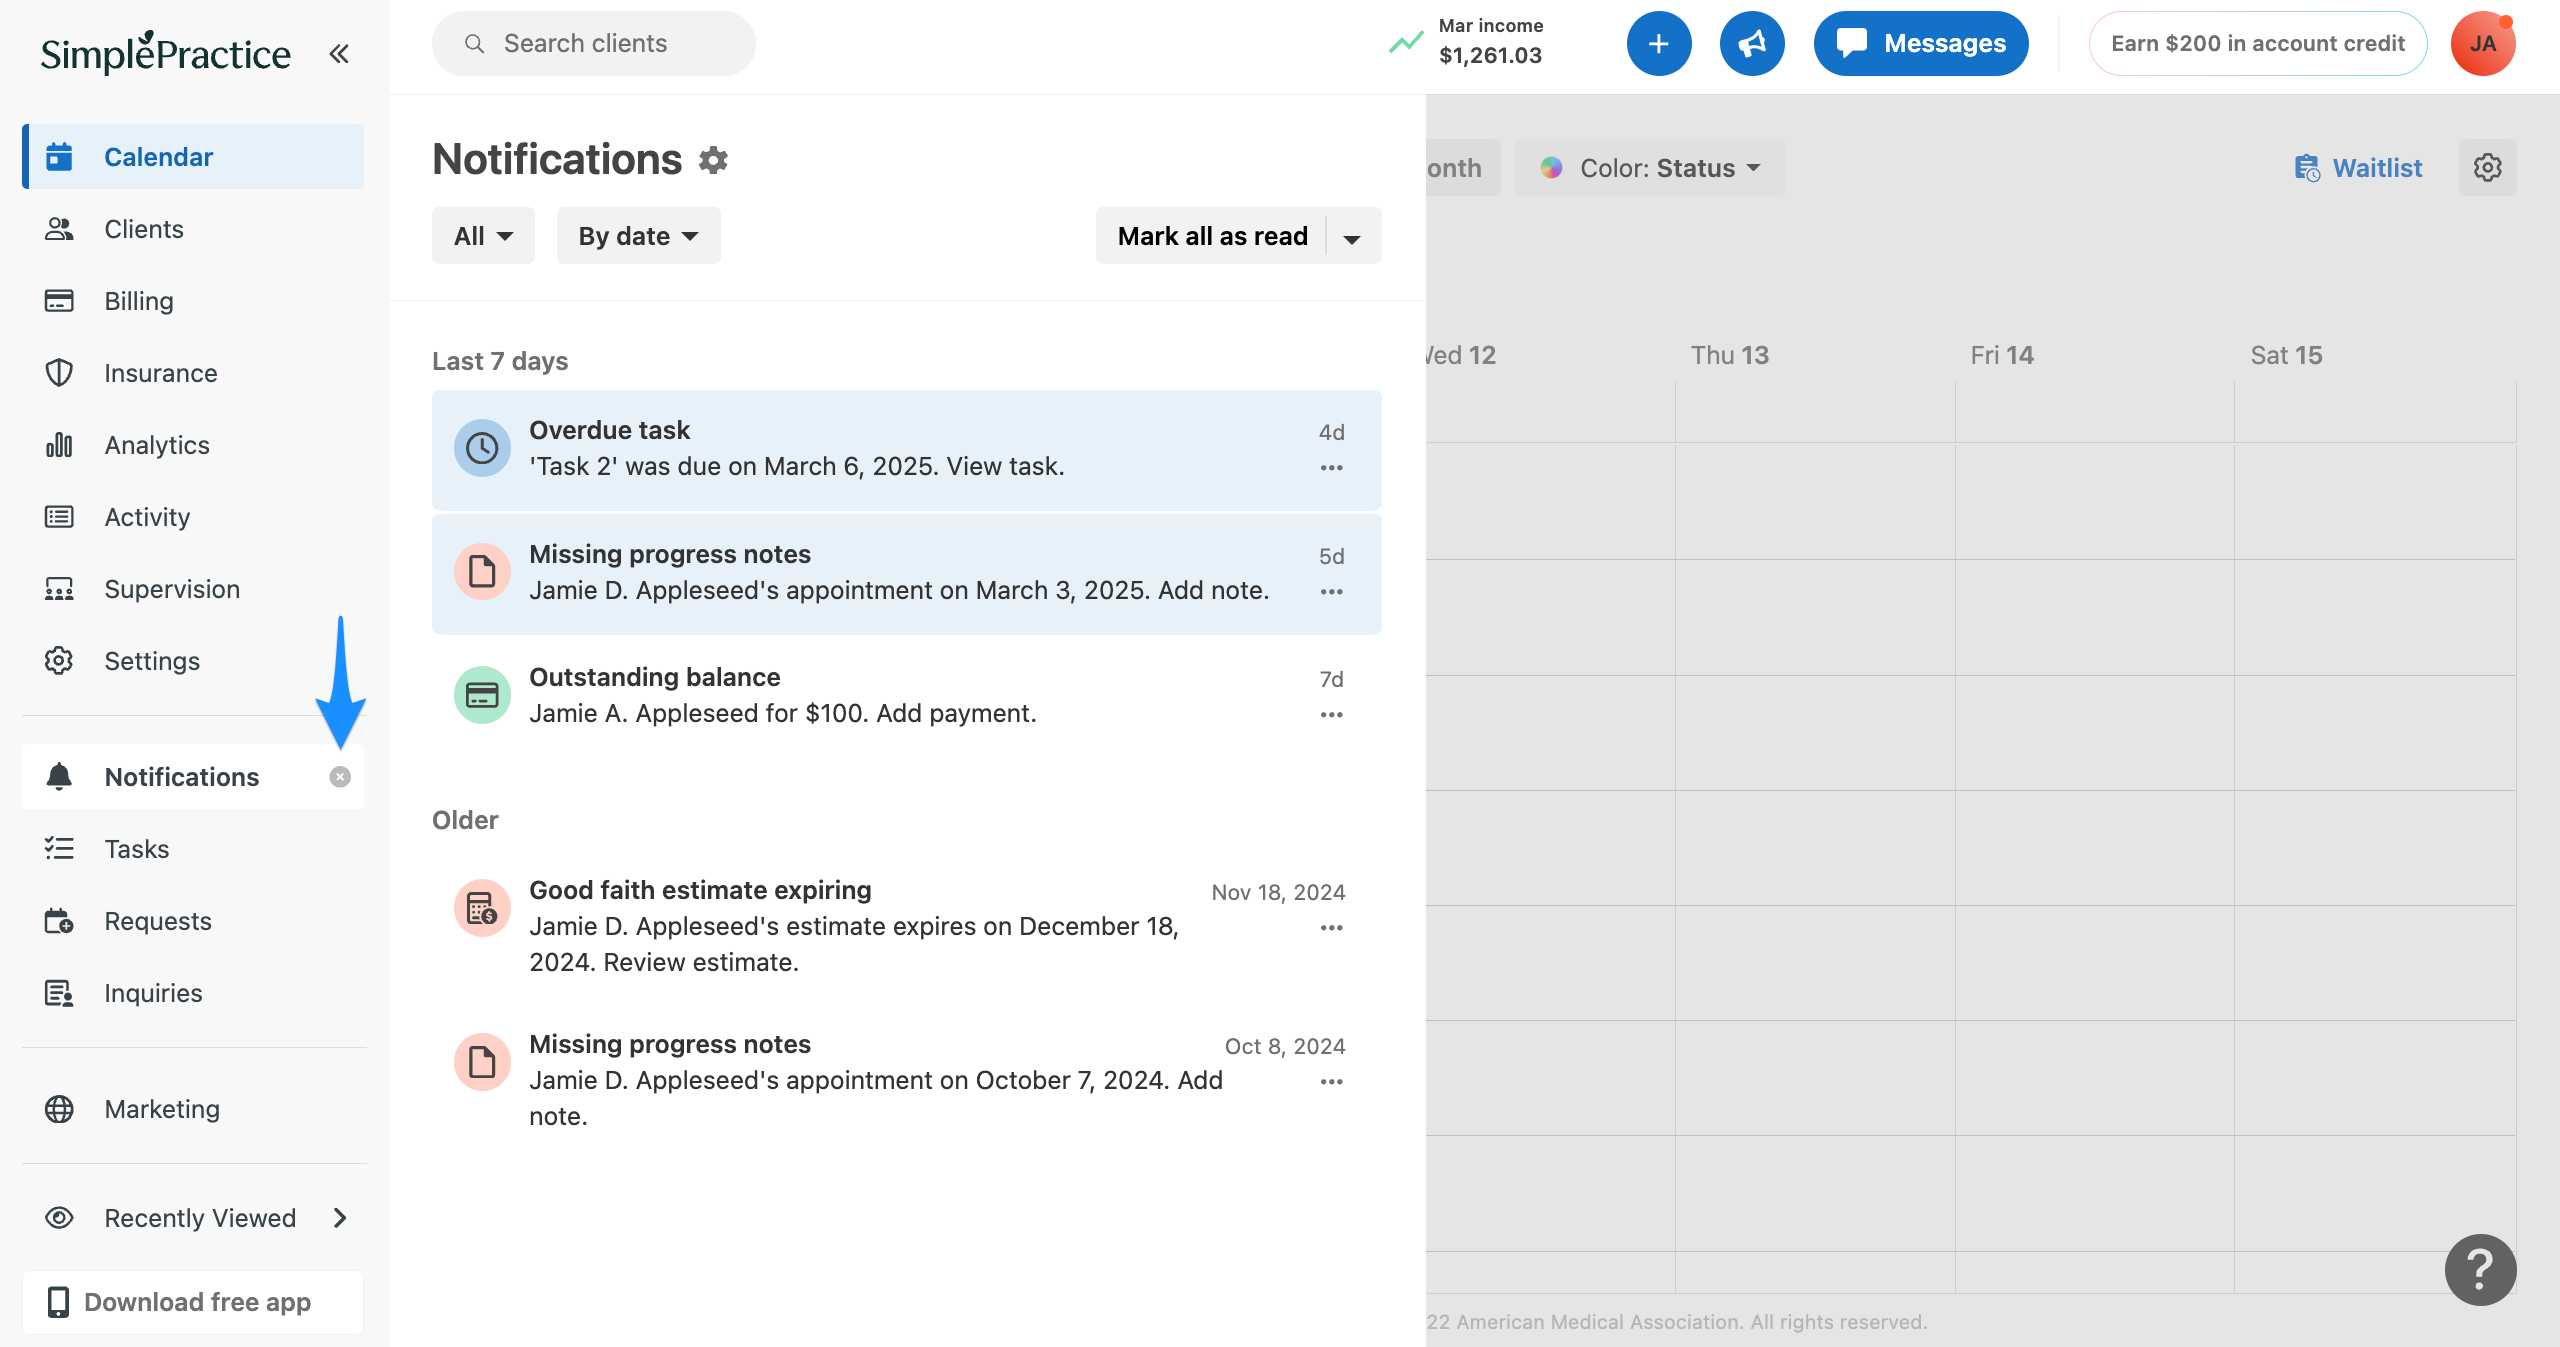Image resolution: width=2560 pixels, height=1347 pixels.
Task: Open more options for Overdue task notification
Action: click(1331, 468)
